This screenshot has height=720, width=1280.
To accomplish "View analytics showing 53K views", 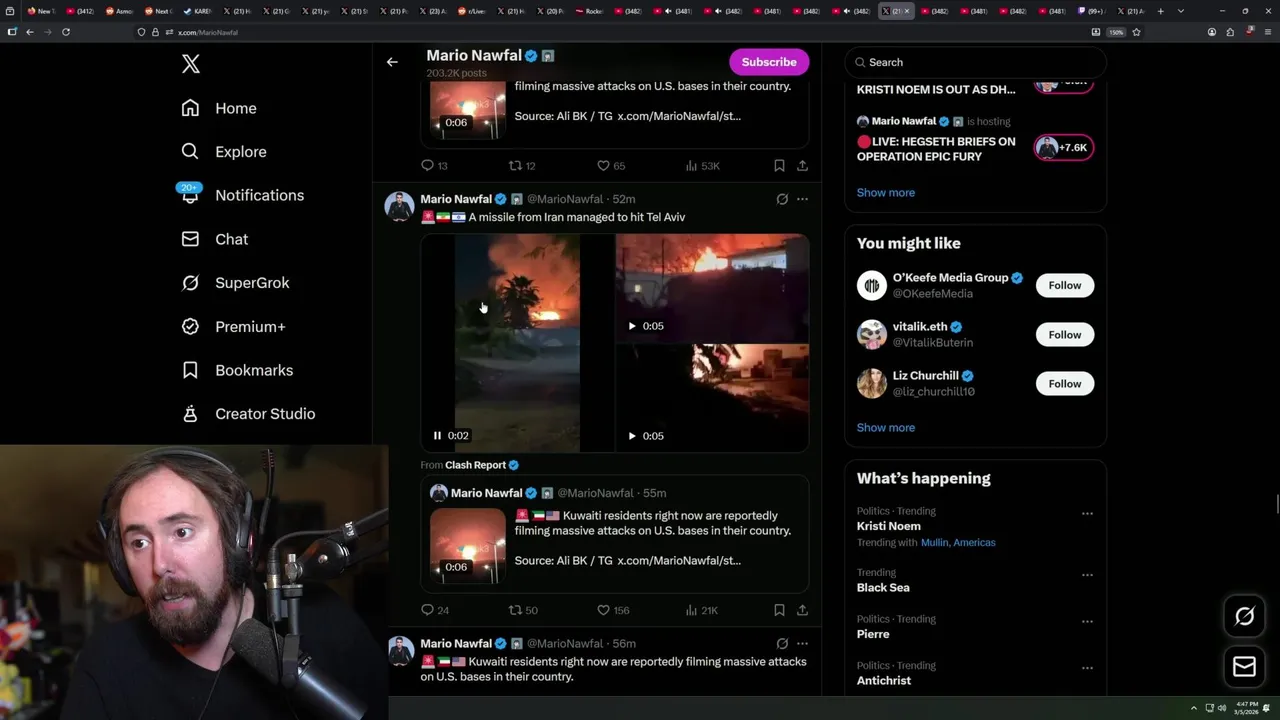I will click(x=702, y=166).
